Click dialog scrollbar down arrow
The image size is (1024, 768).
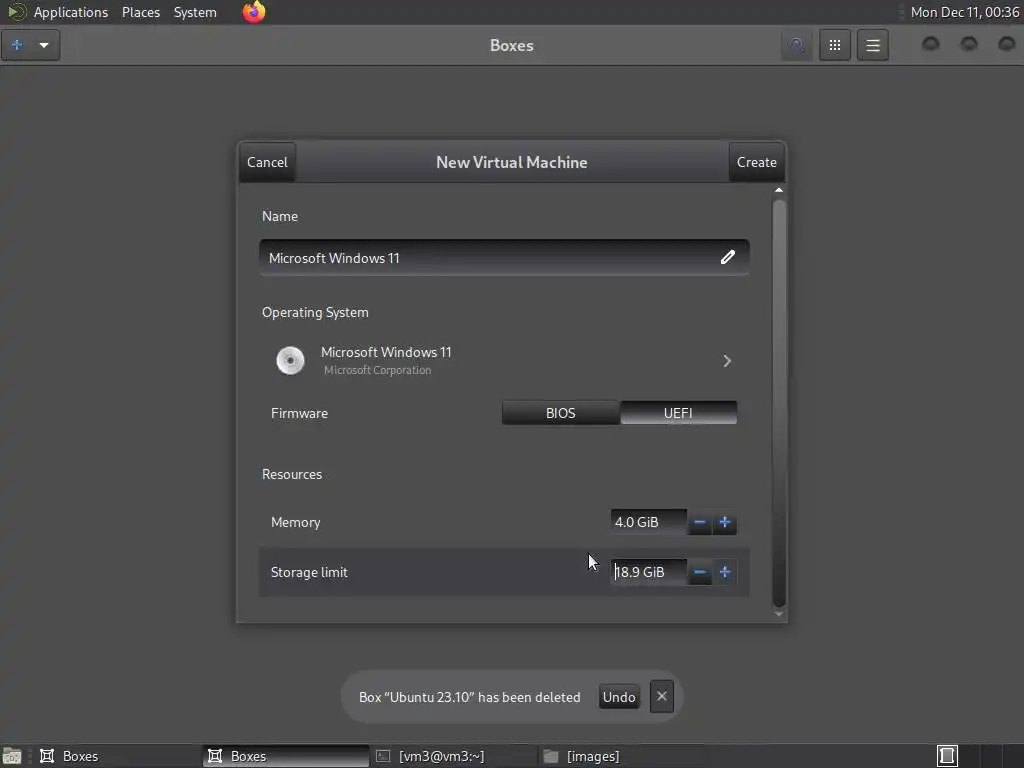tap(778, 614)
